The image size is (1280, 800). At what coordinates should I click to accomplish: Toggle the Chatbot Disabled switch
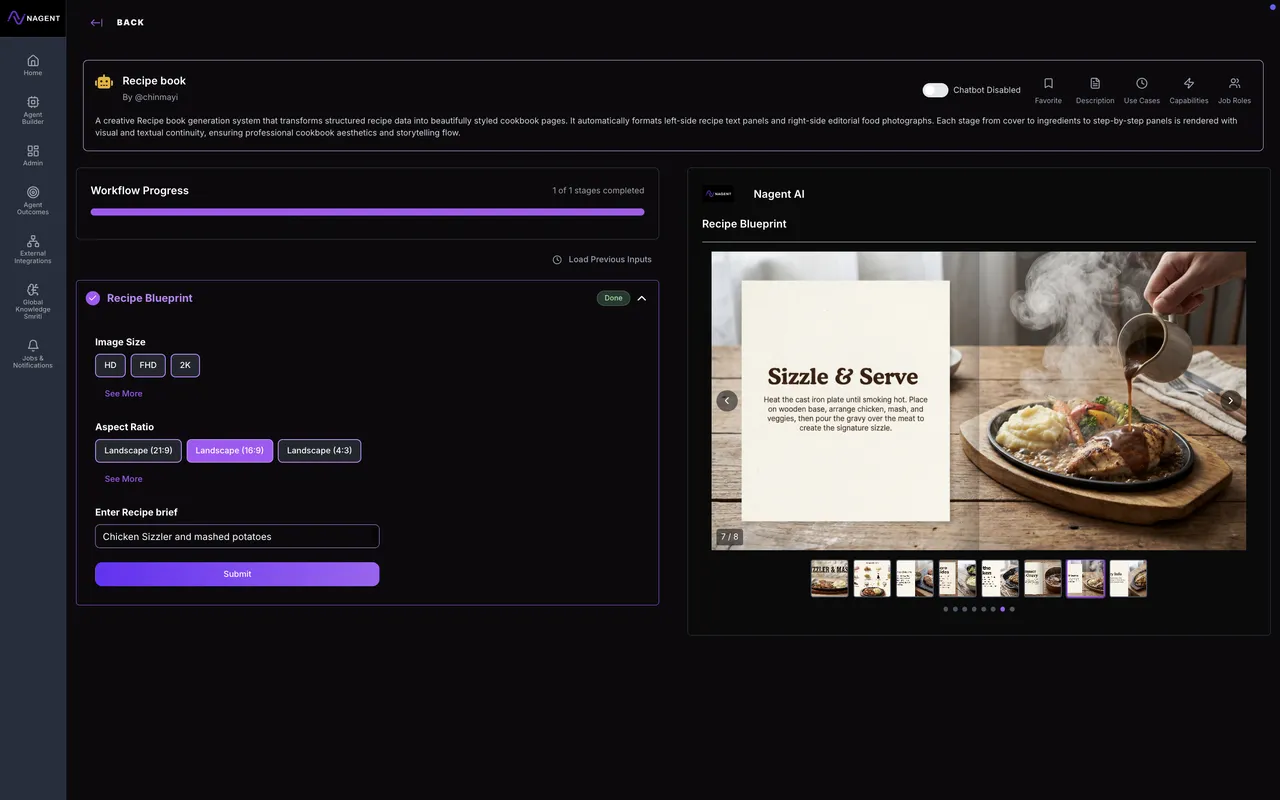[935, 90]
